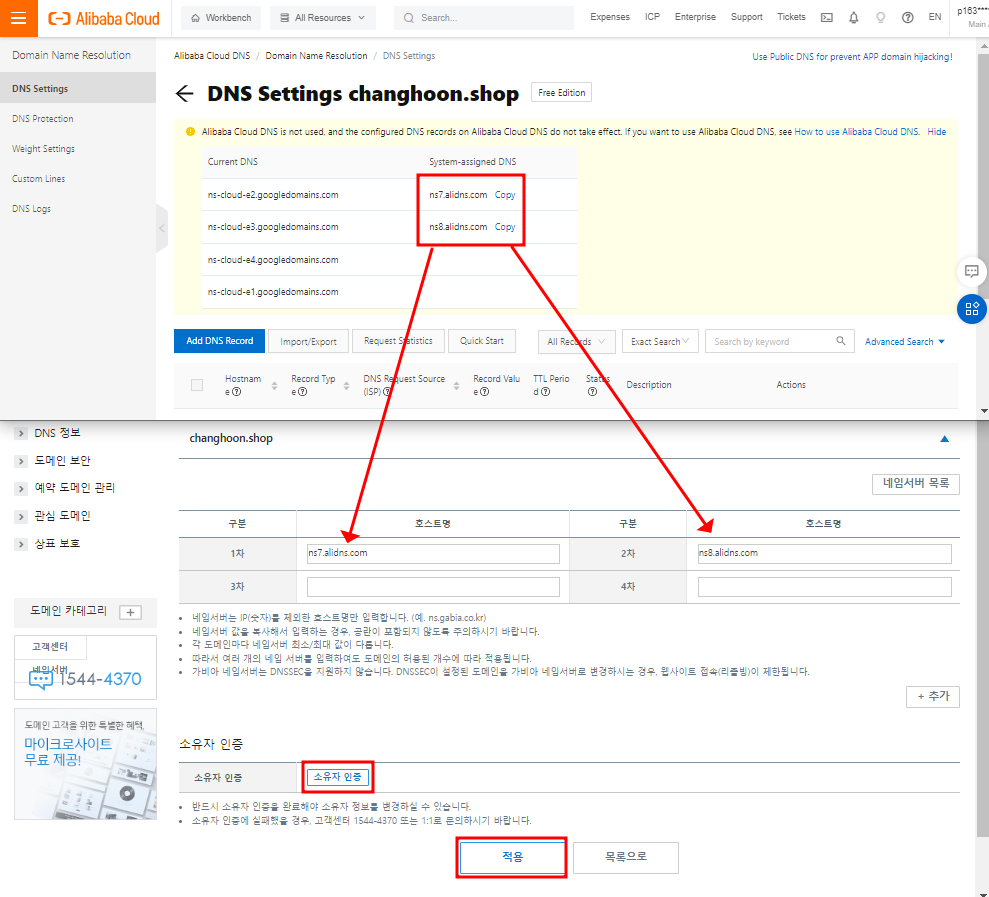Click the search magnifier in keyword box

841,341
